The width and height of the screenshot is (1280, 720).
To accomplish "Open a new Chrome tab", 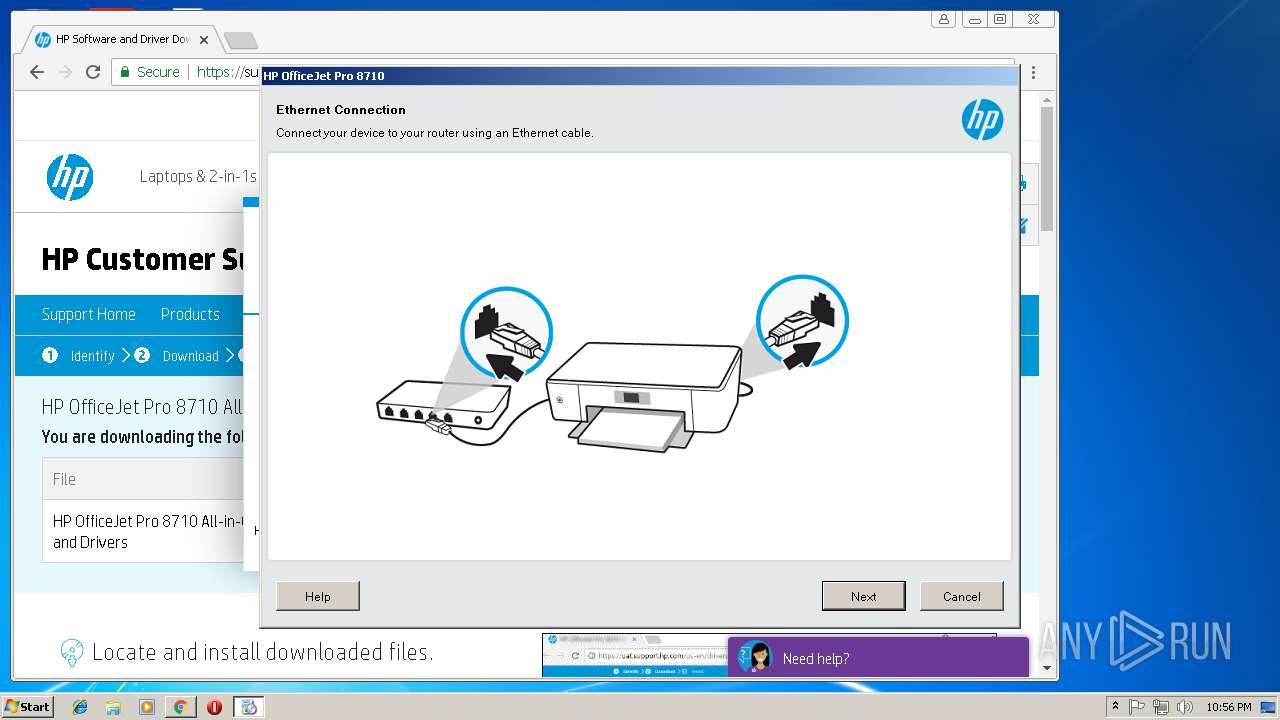I will click(240, 40).
